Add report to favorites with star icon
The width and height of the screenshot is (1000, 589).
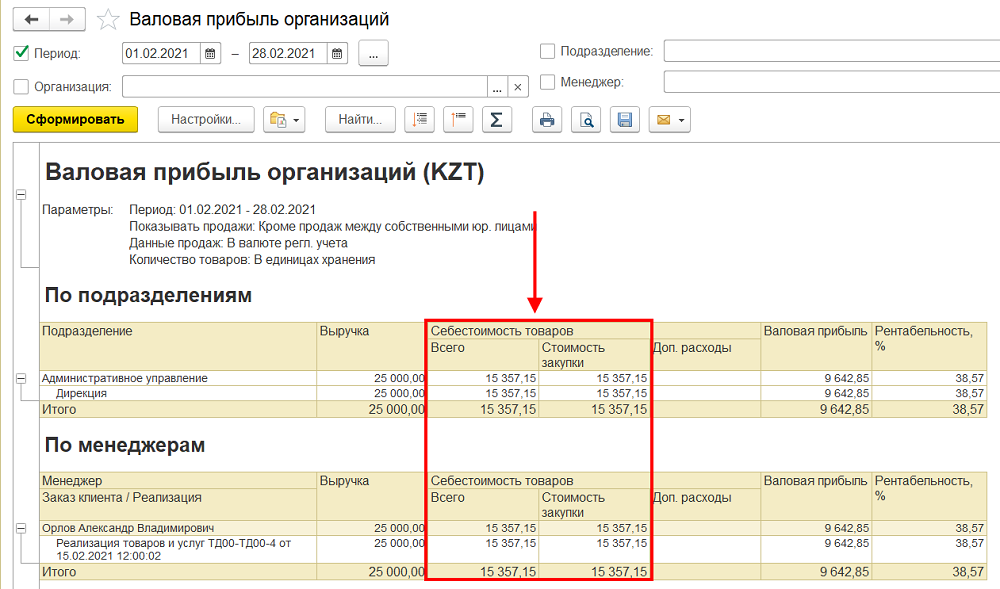point(109,20)
